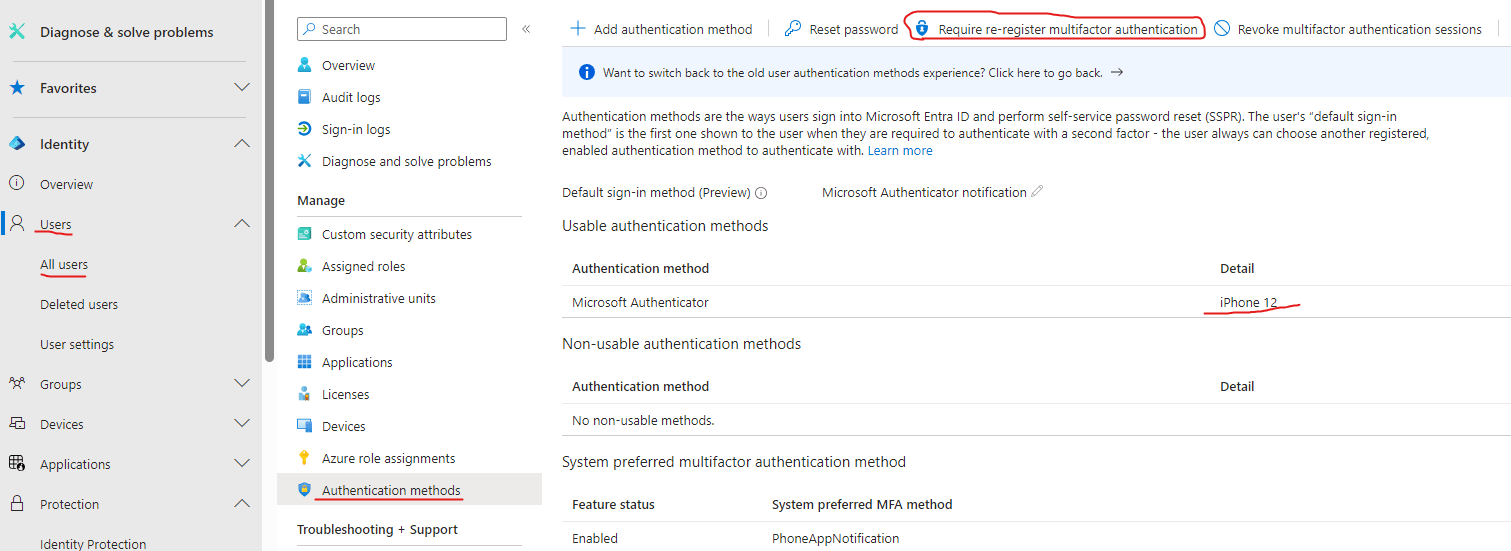Collapse the menu with the double chevron
Screen dimensions: 1511x551
click(526, 30)
